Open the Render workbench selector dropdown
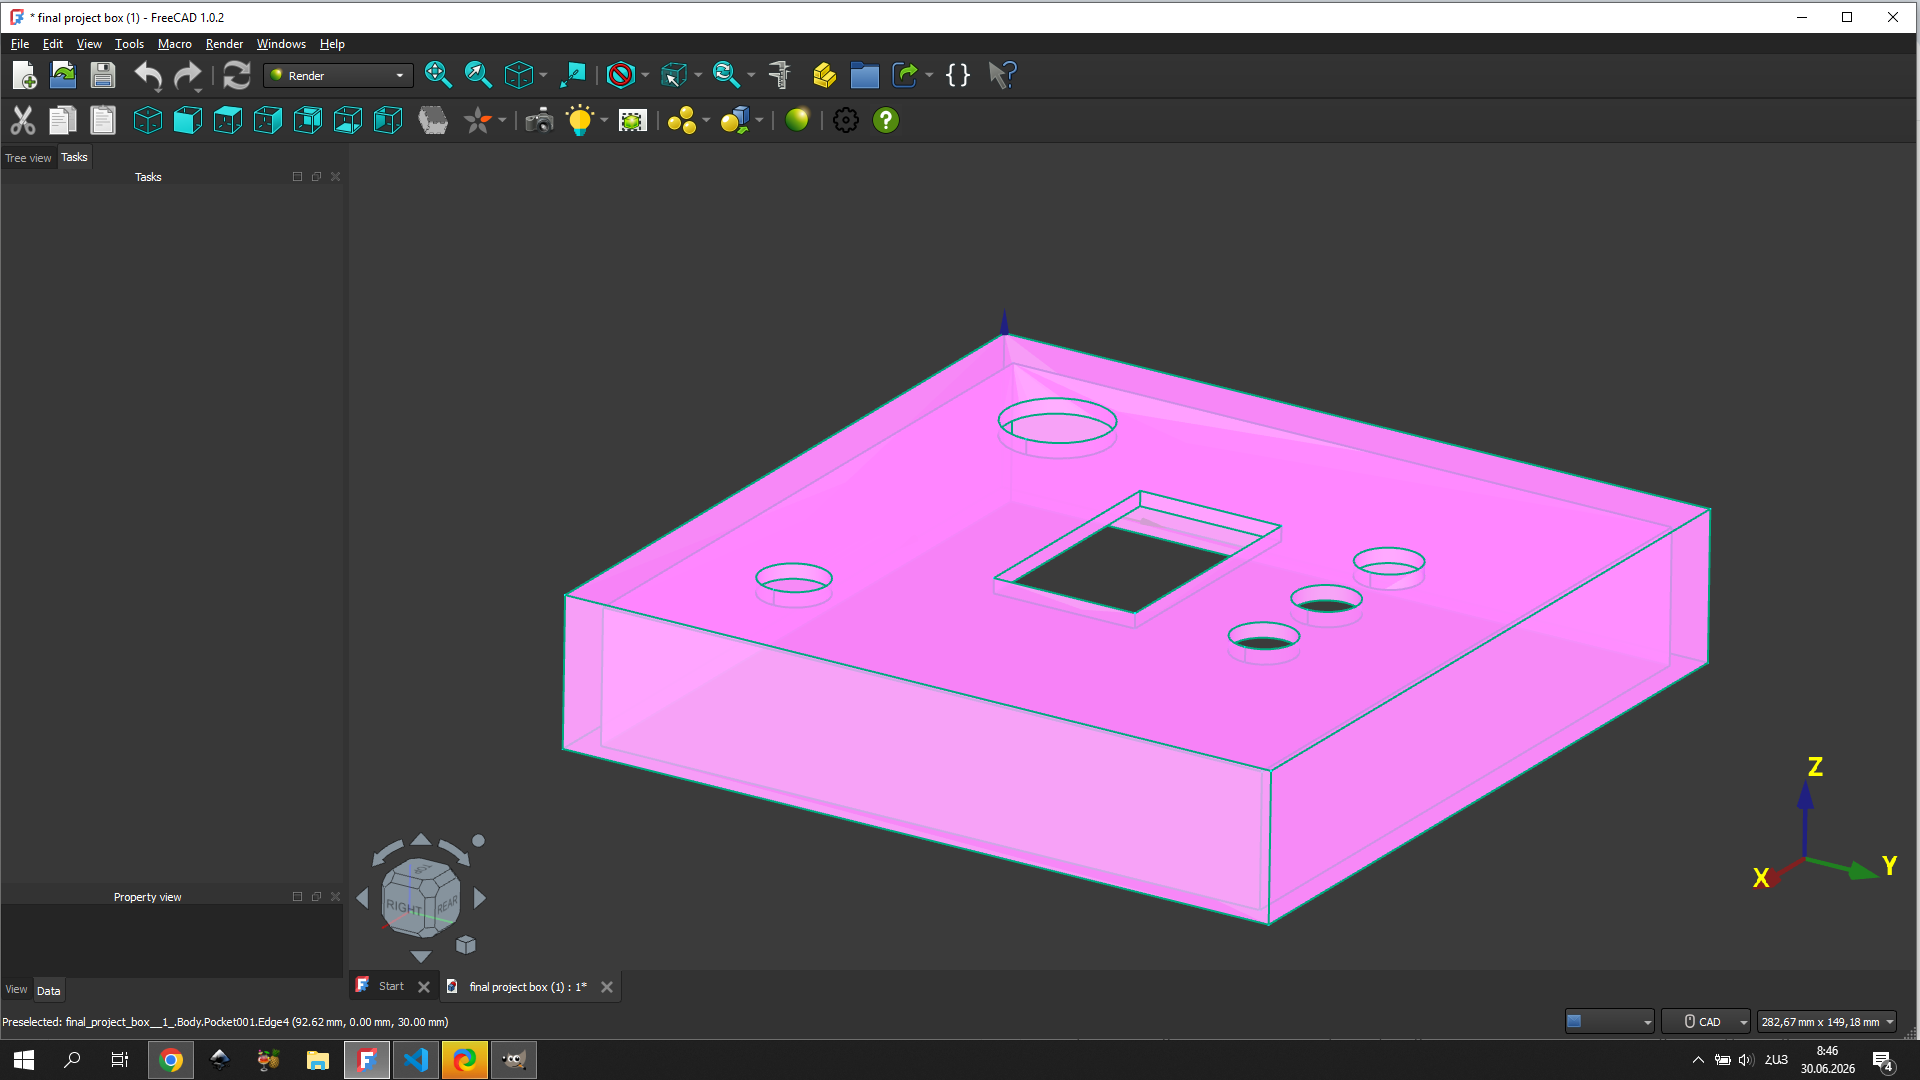This screenshot has height=1080, width=1920. pos(339,75)
